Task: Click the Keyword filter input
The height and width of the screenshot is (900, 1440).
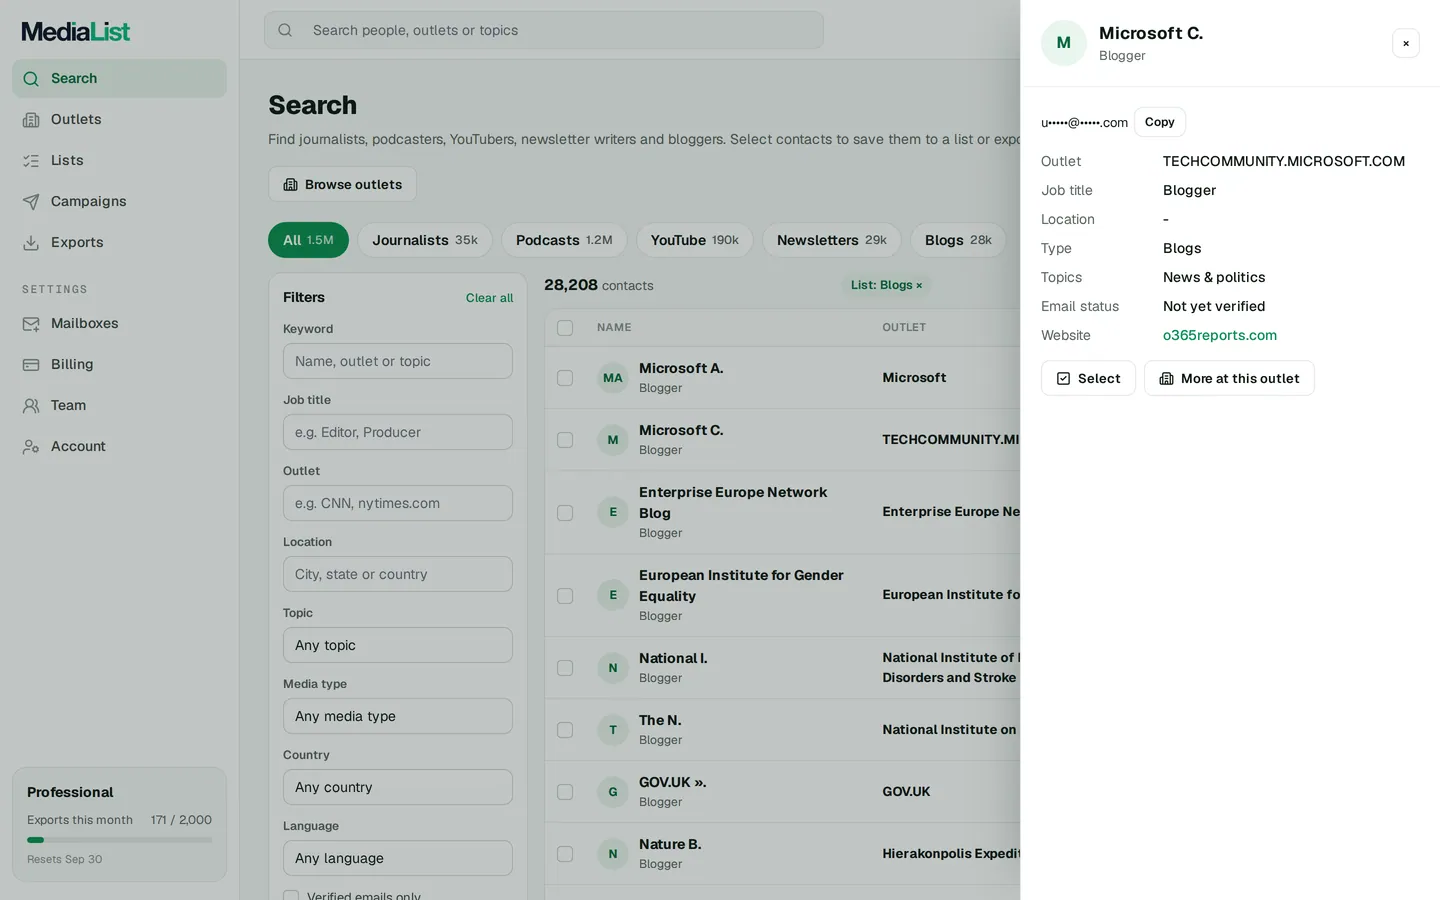Action: coord(397,361)
